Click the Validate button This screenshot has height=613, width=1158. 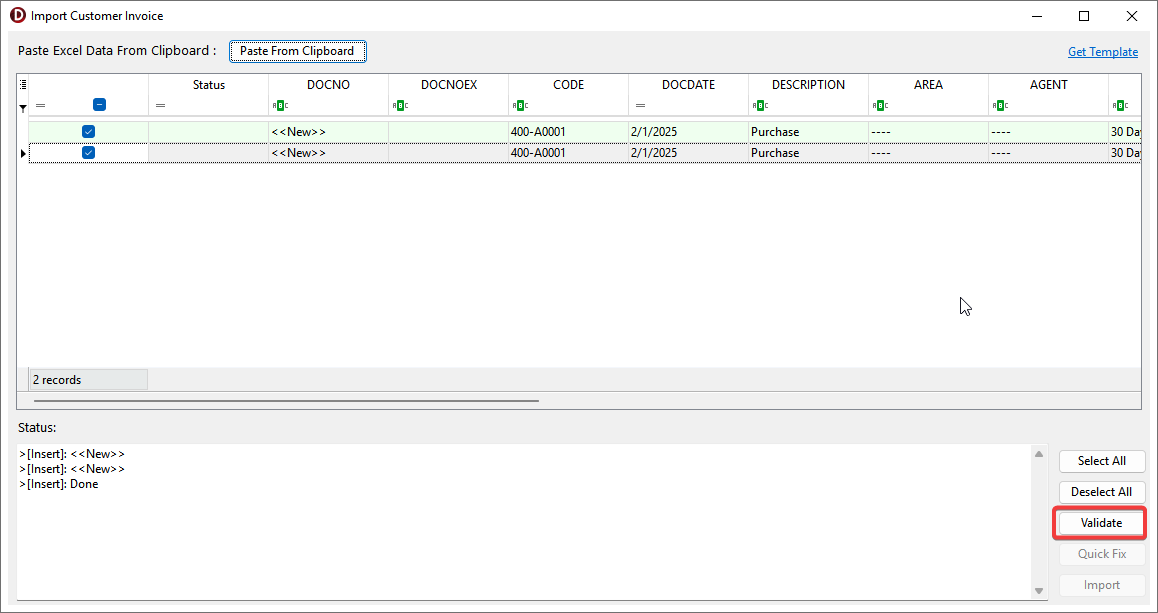coord(1101,523)
